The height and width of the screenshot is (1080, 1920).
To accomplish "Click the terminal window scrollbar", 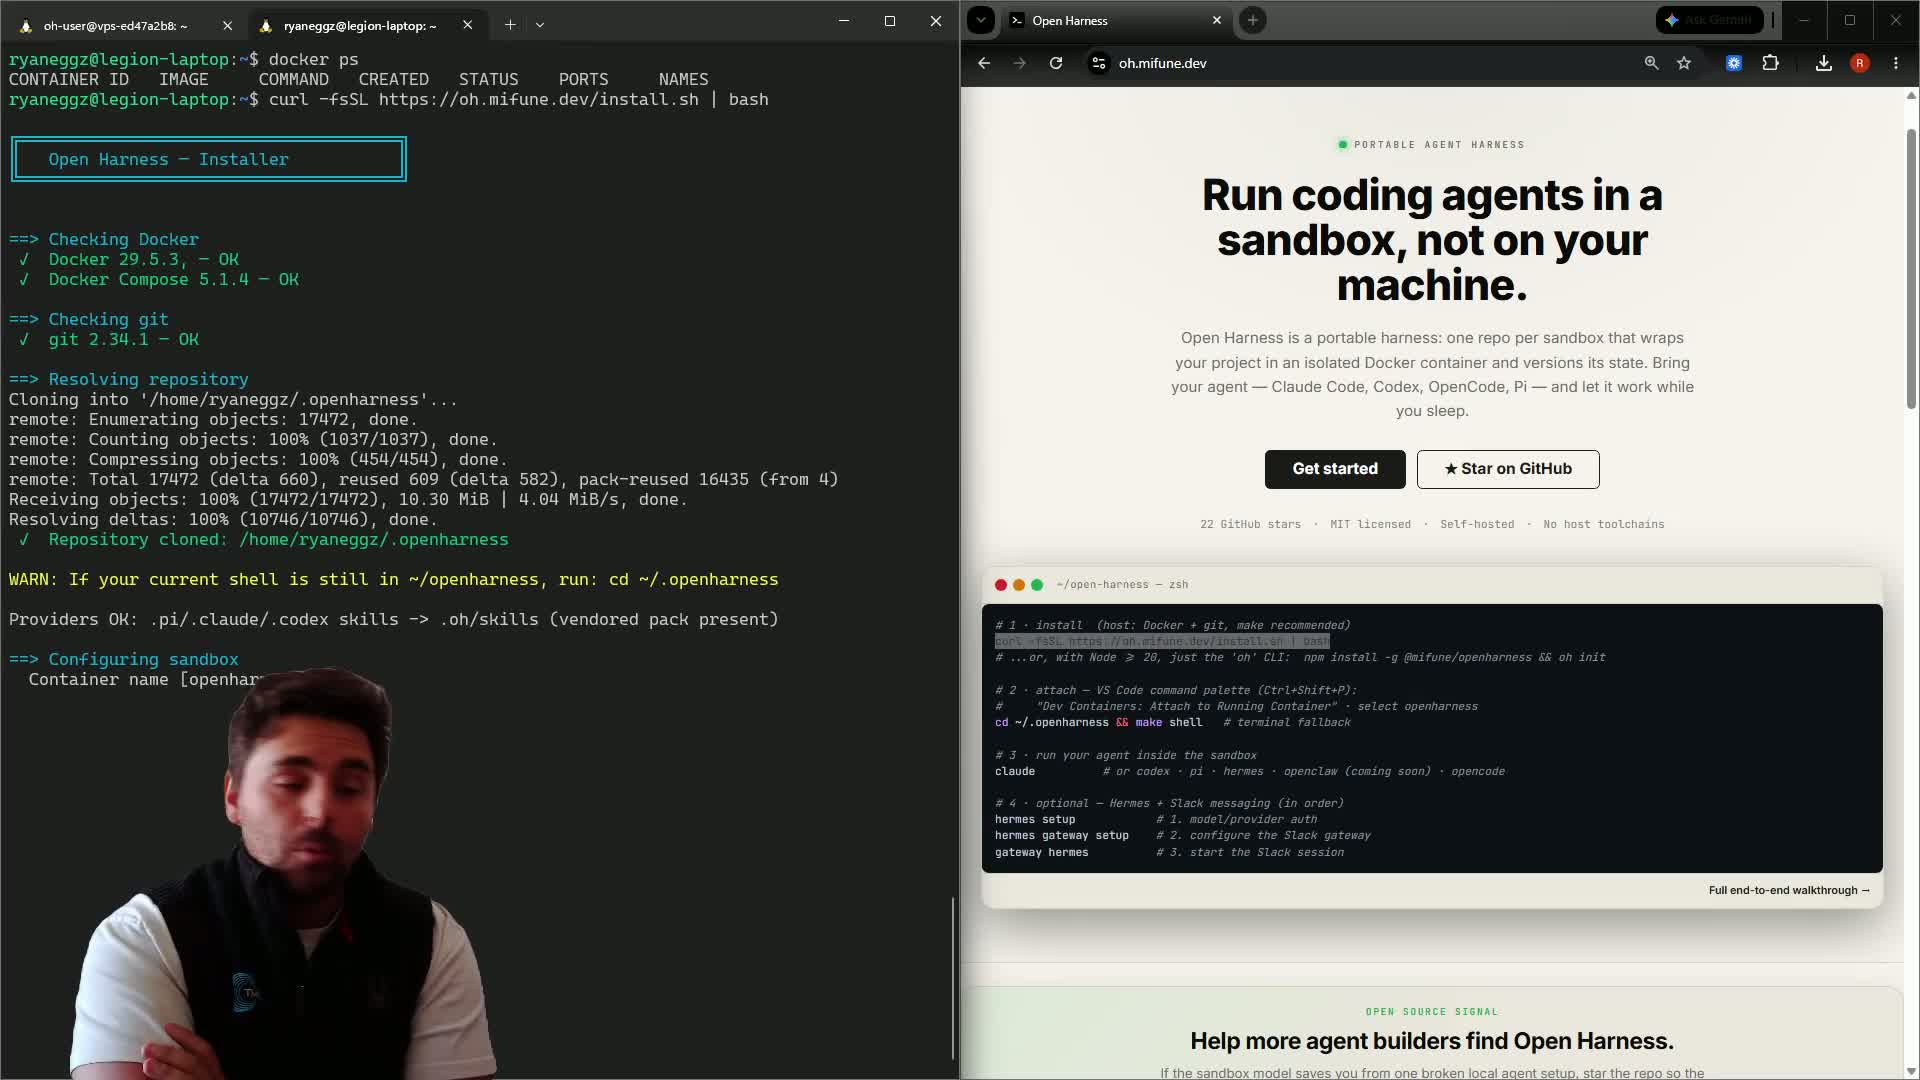I will coord(953,978).
